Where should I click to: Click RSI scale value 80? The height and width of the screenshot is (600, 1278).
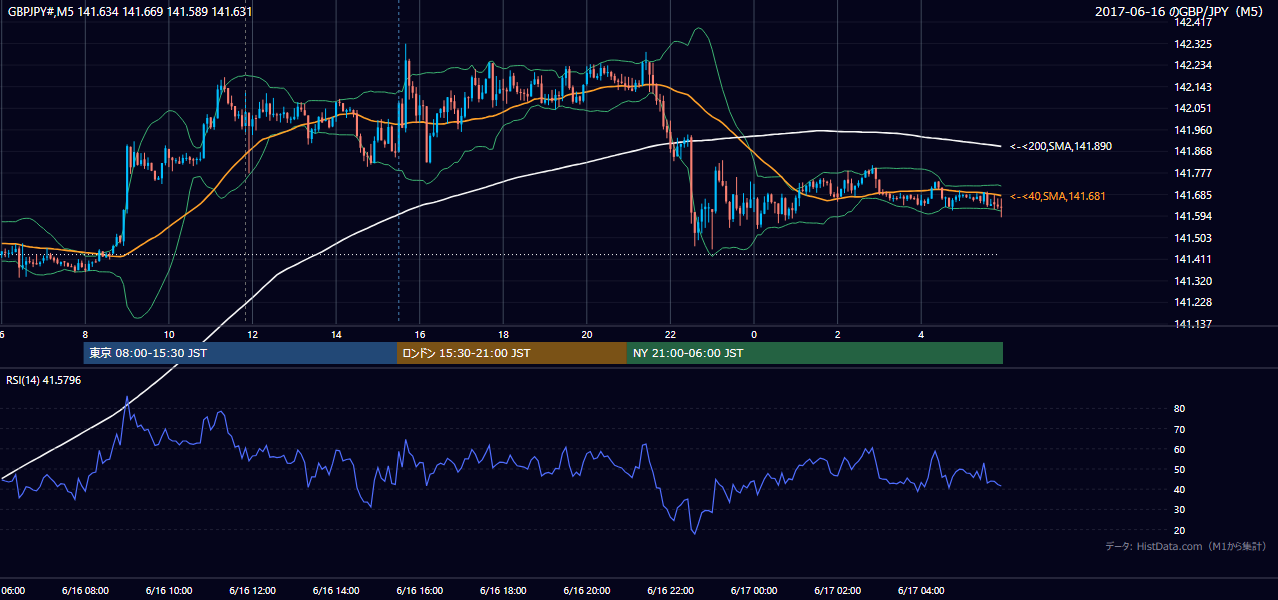pos(1180,409)
